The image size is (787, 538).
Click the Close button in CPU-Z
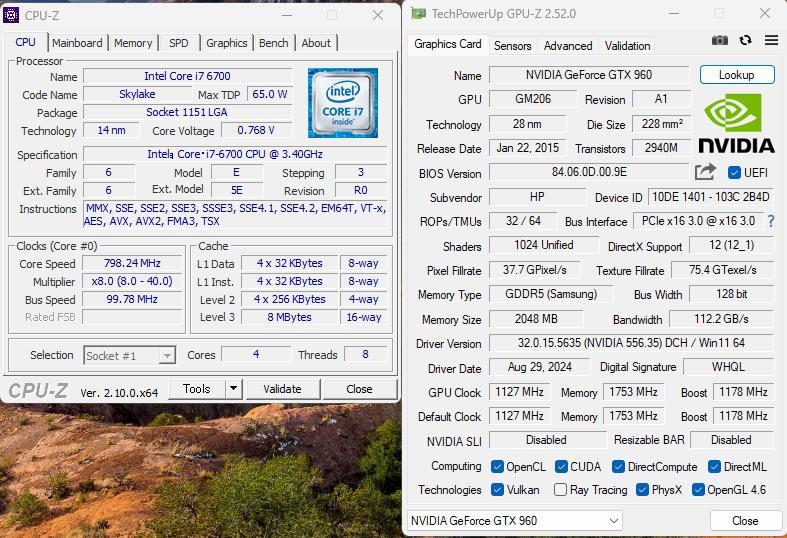pyautogui.click(x=359, y=389)
